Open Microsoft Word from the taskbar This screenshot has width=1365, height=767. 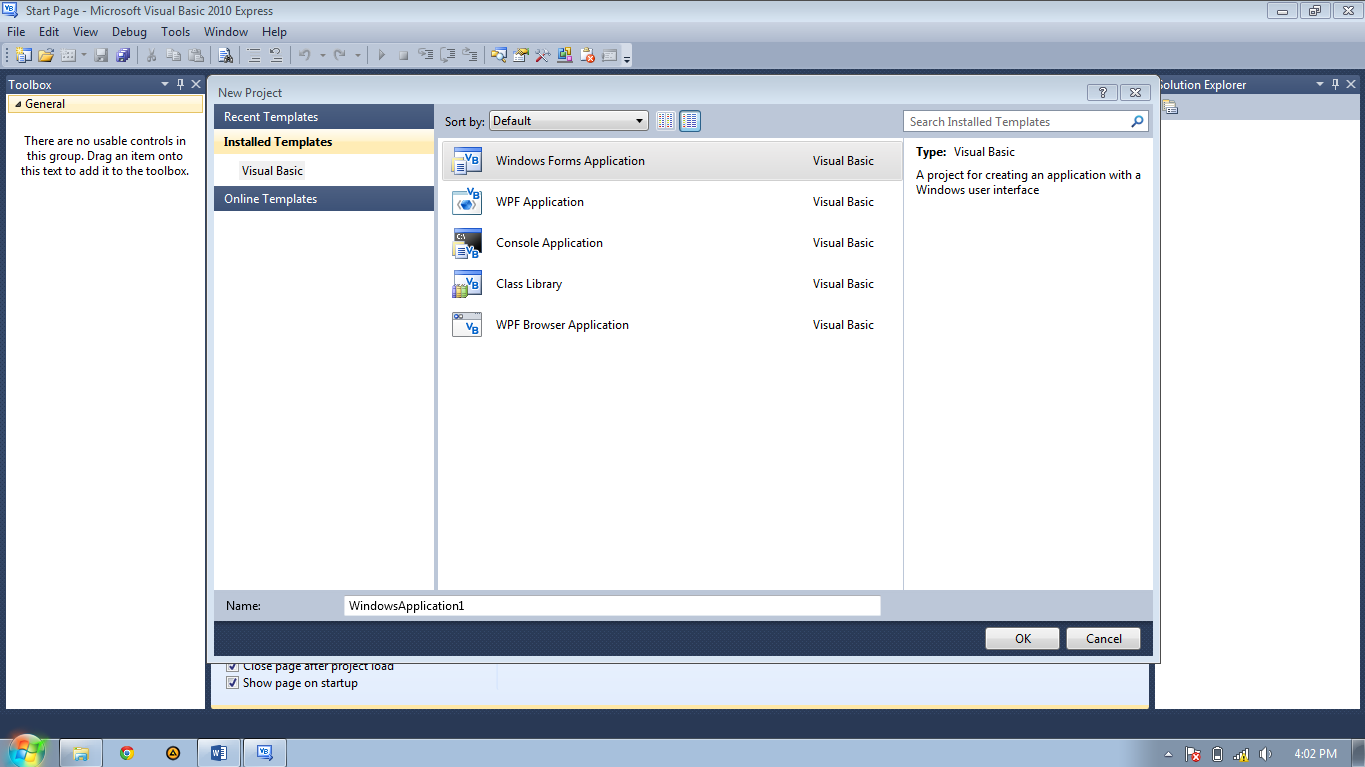pos(219,753)
